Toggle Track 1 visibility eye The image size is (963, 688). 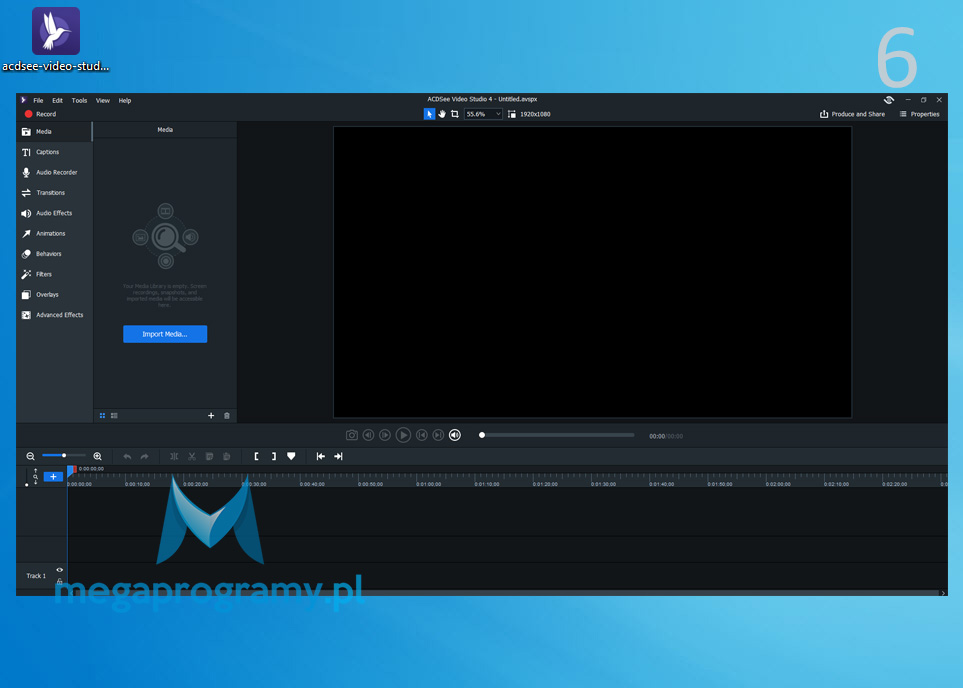[x=60, y=570]
